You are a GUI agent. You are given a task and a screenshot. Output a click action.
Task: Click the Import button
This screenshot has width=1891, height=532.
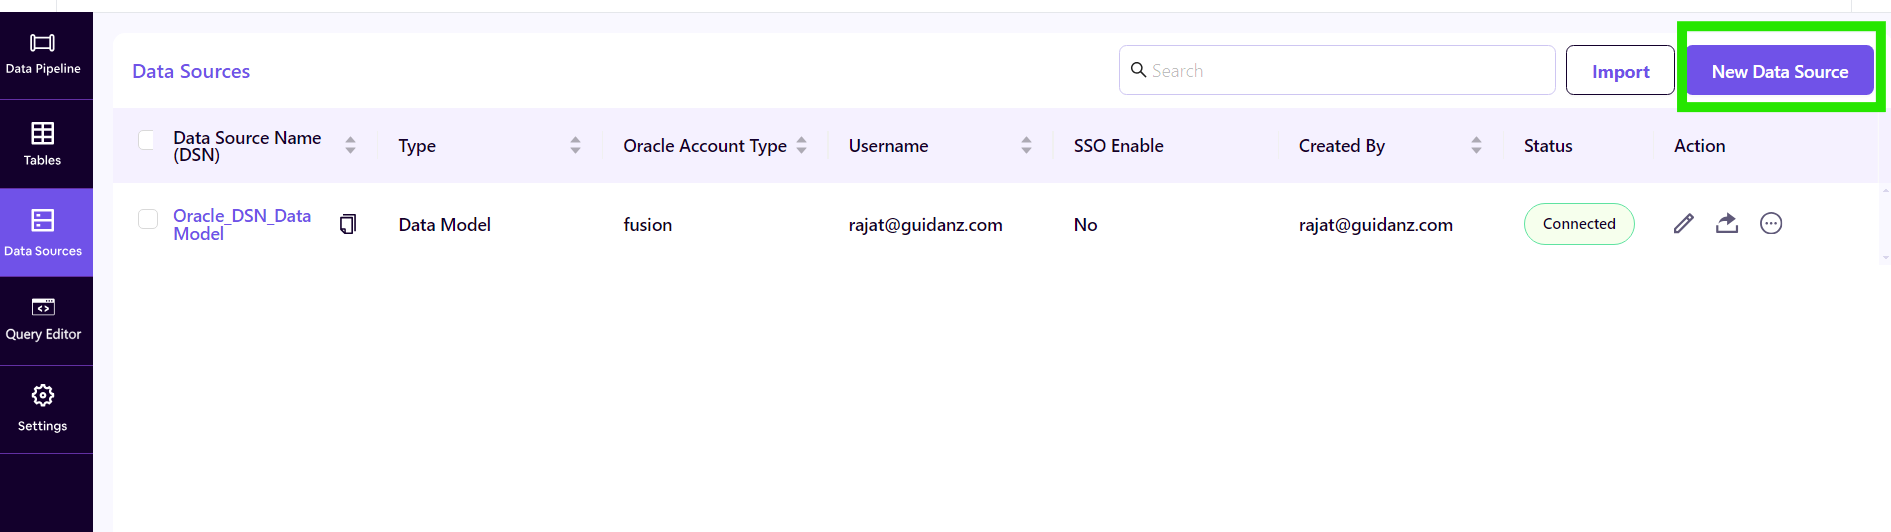[1620, 71]
